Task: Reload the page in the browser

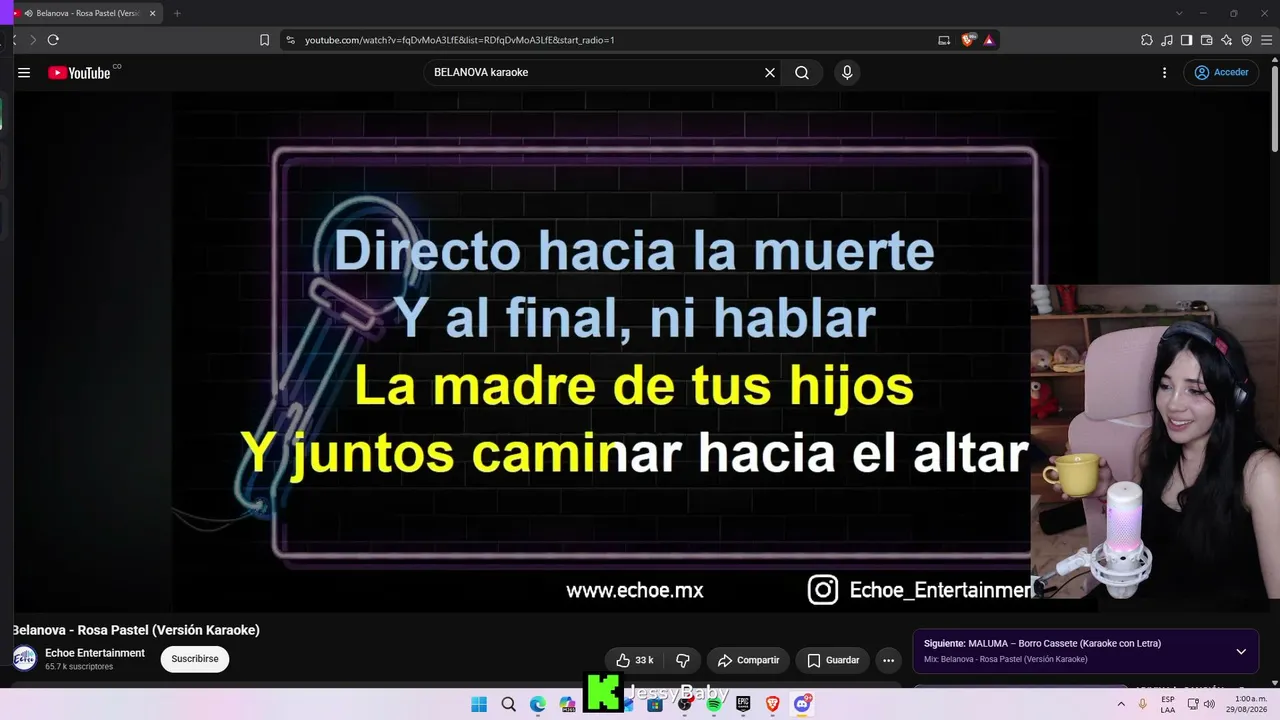Action: [x=53, y=40]
